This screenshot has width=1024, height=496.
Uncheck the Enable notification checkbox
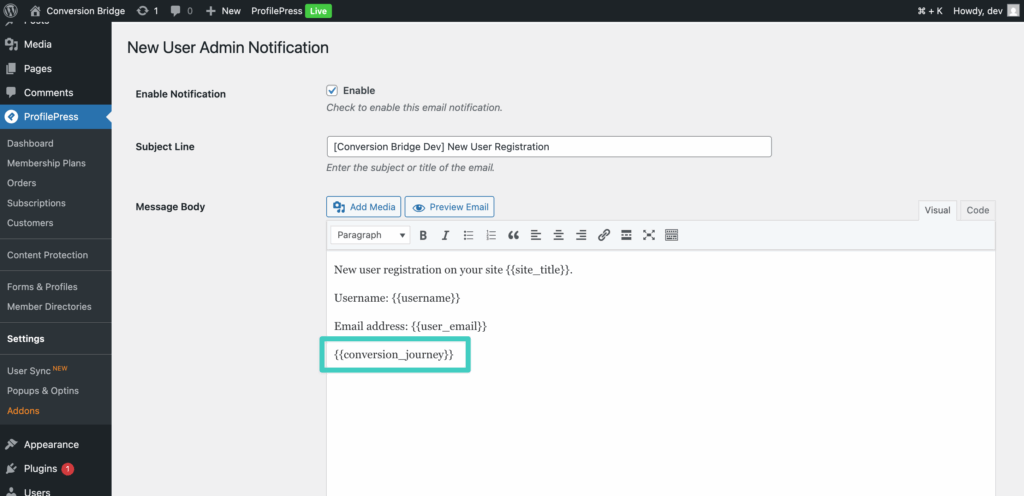tap(332, 90)
